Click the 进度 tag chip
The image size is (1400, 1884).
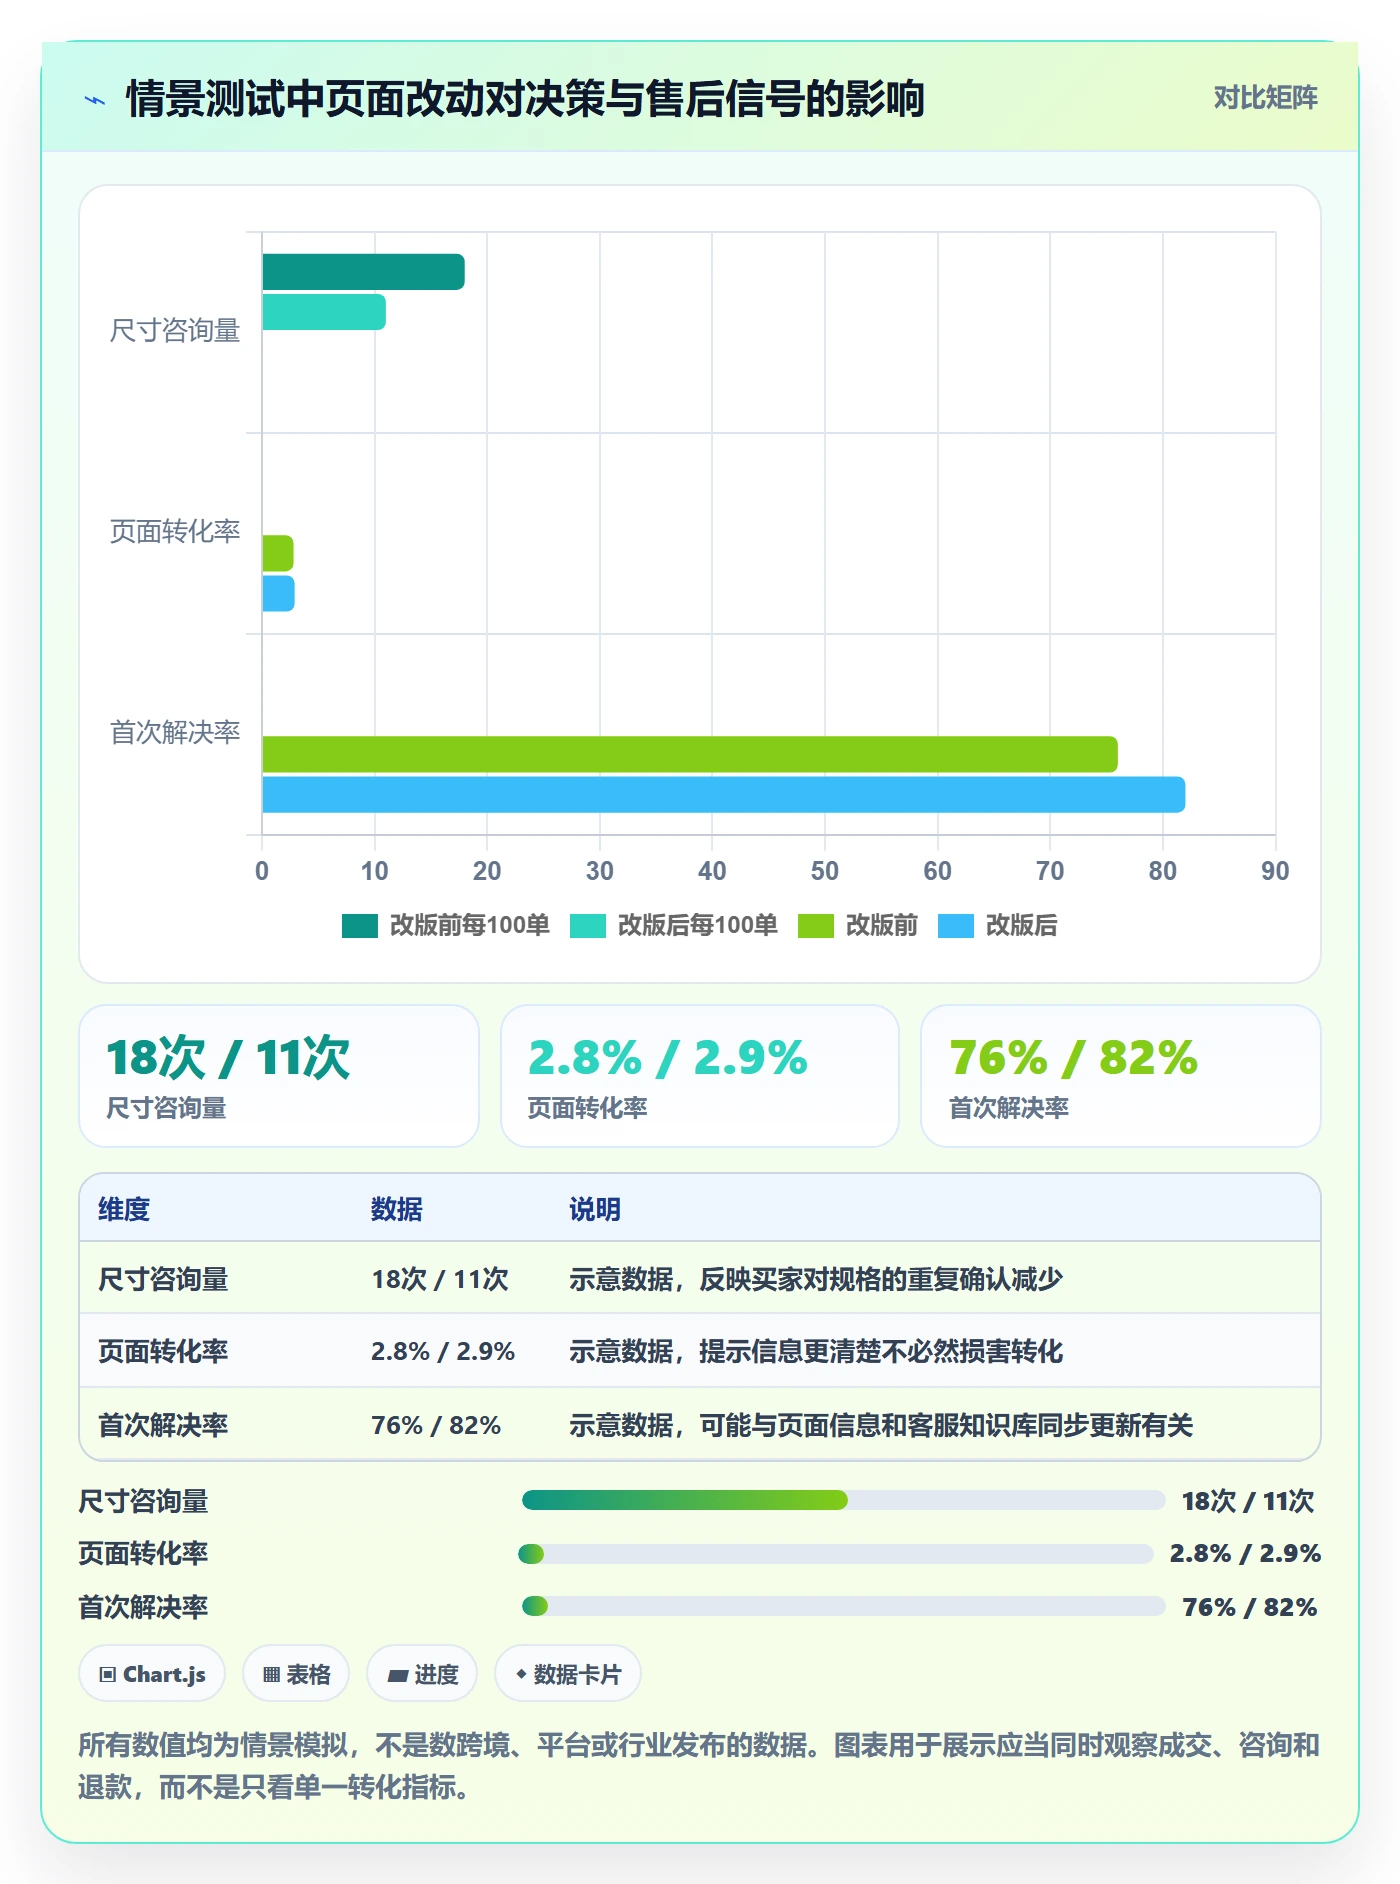[422, 1674]
